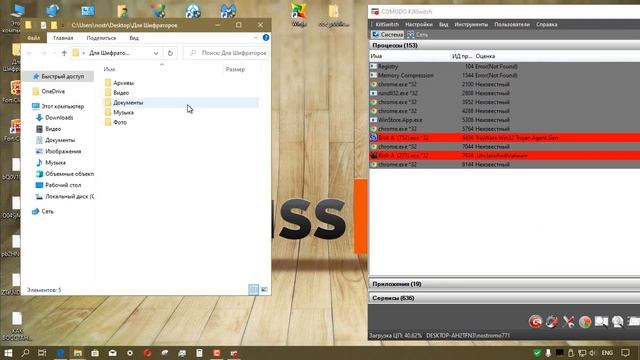Select the chrome.exe process with ID 9144

504,164
